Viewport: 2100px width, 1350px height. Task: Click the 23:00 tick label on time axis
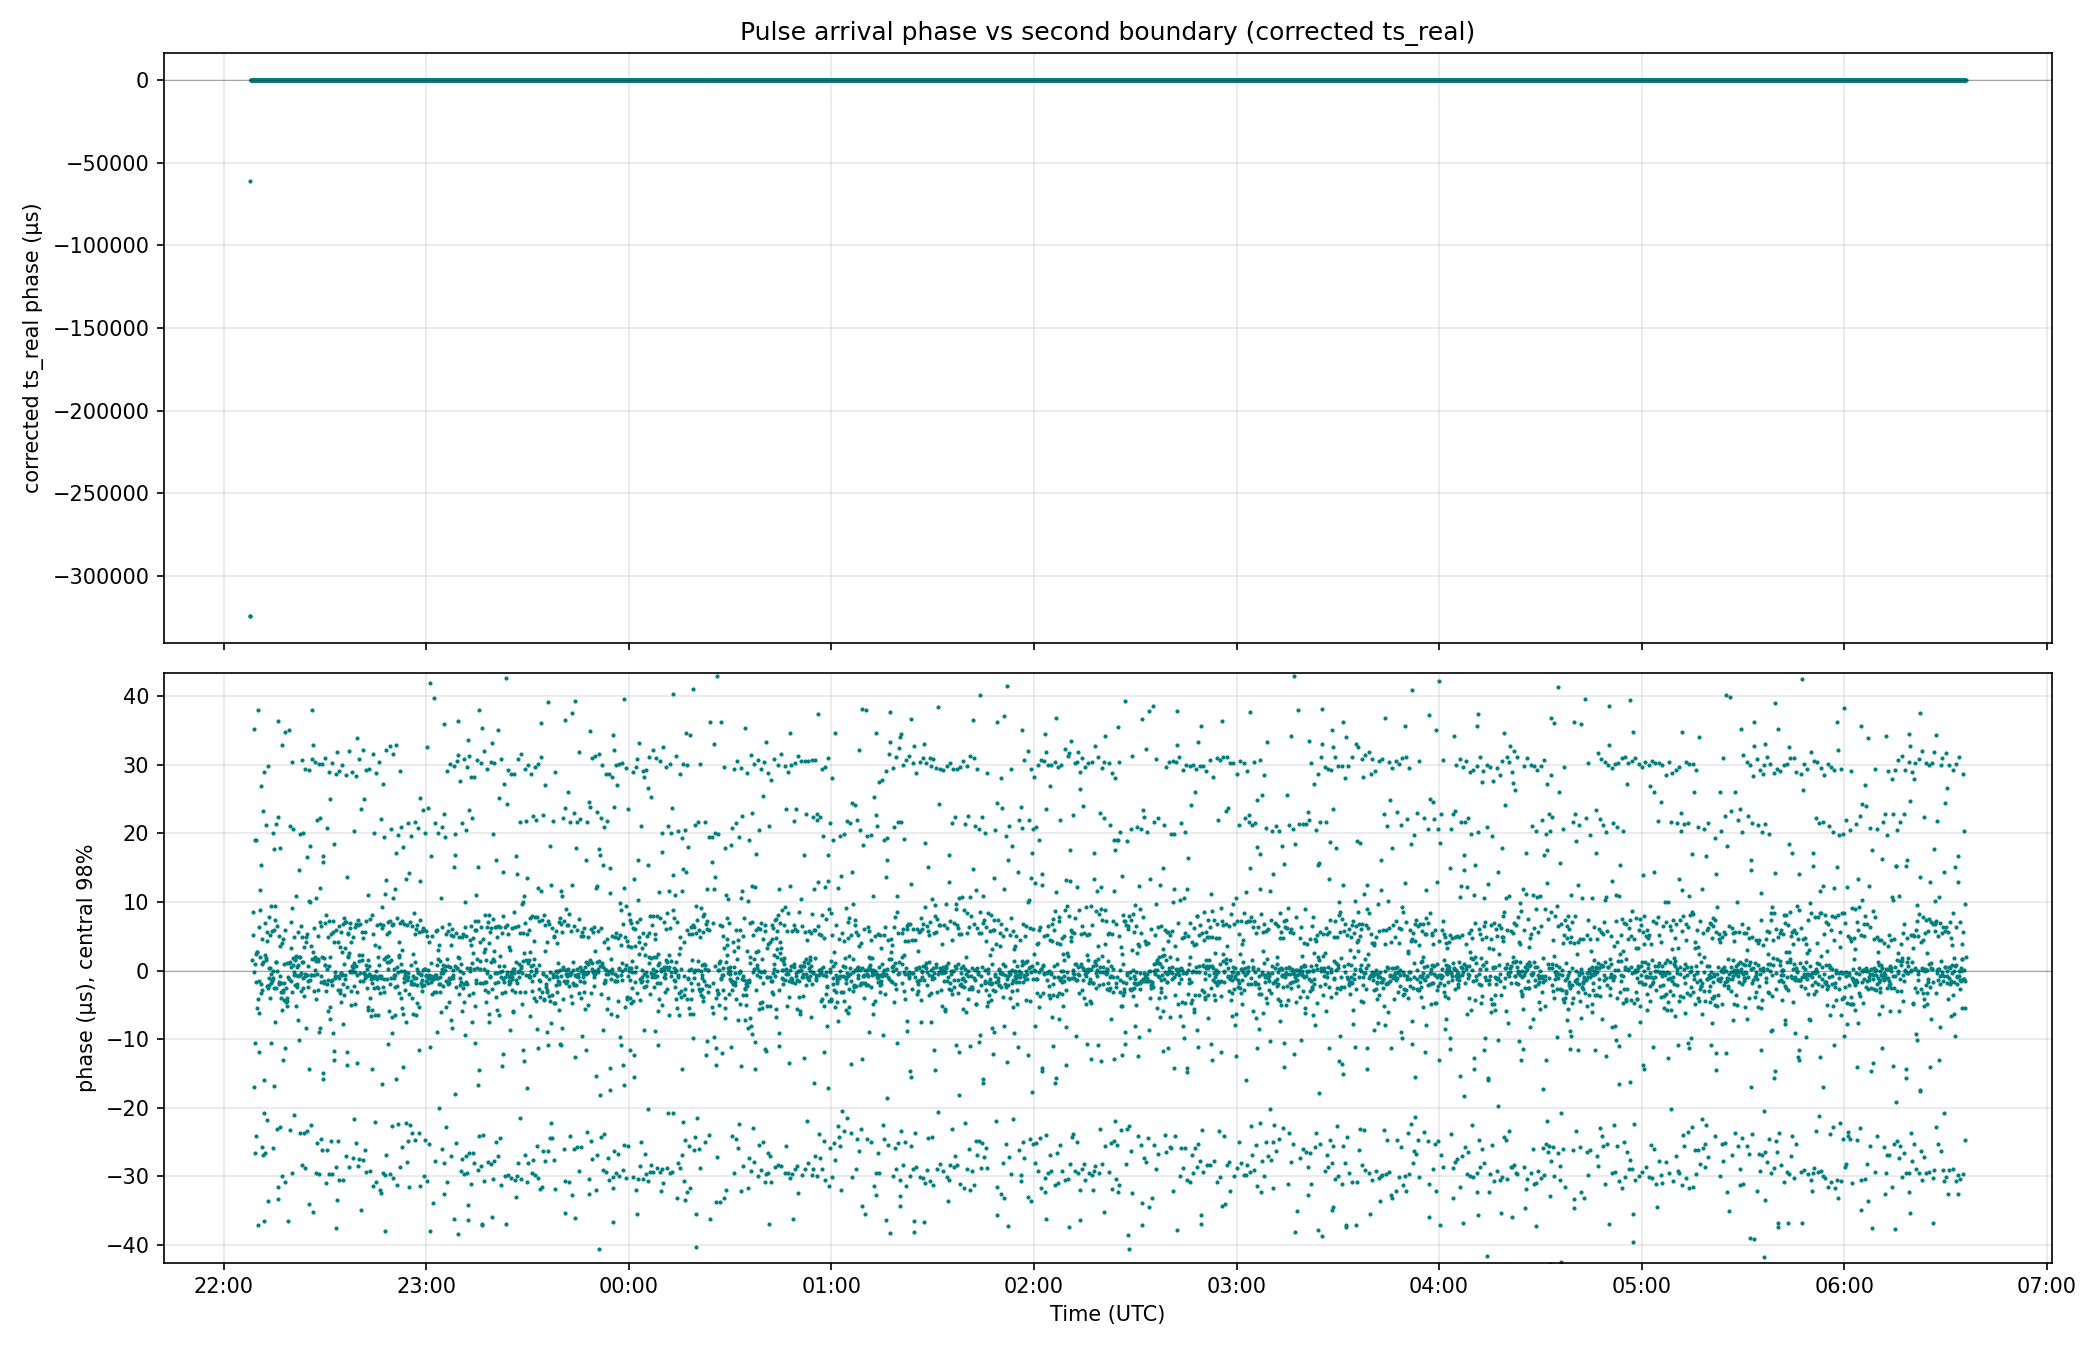[x=426, y=1284]
